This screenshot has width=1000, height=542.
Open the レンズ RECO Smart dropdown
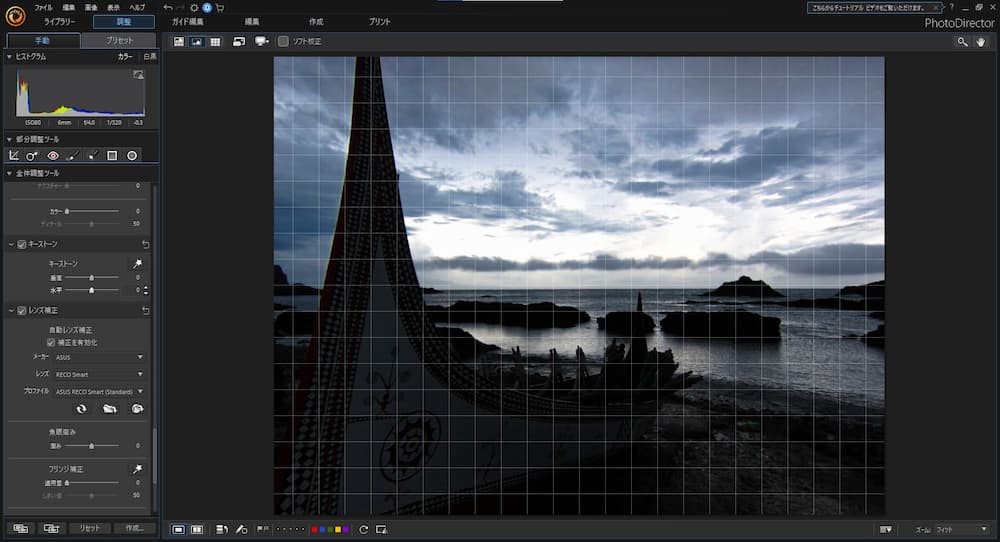point(99,374)
